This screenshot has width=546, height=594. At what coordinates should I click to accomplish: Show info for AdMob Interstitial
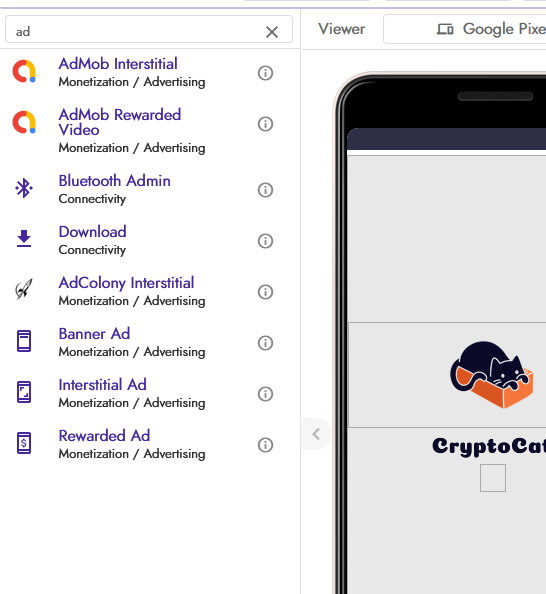pyautogui.click(x=265, y=73)
